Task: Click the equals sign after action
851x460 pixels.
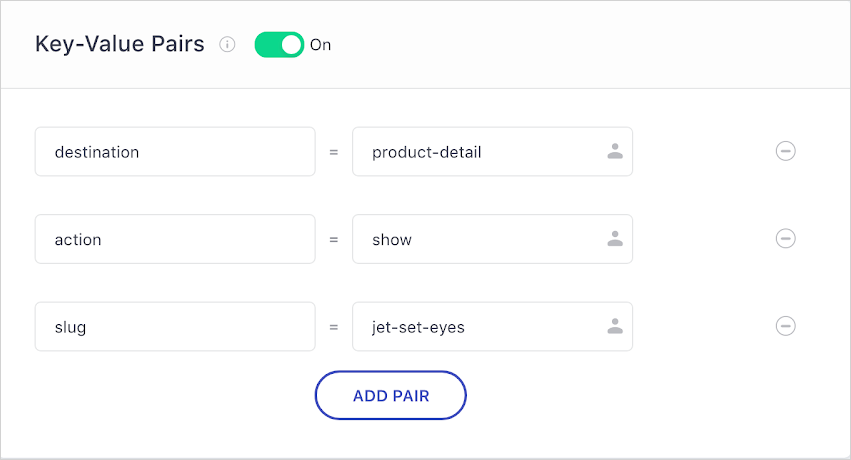Action: pos(334,239)
